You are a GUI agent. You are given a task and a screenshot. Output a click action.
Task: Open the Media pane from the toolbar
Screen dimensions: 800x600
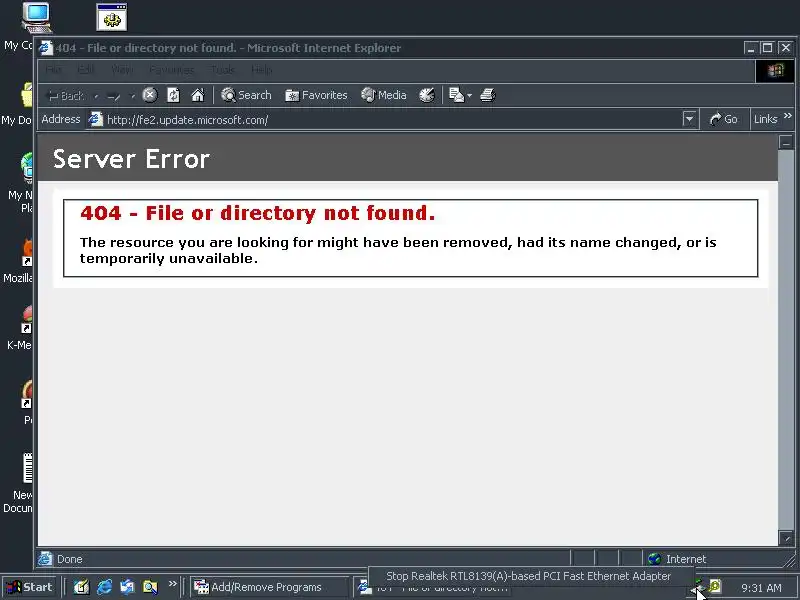[x=384, y=95]
